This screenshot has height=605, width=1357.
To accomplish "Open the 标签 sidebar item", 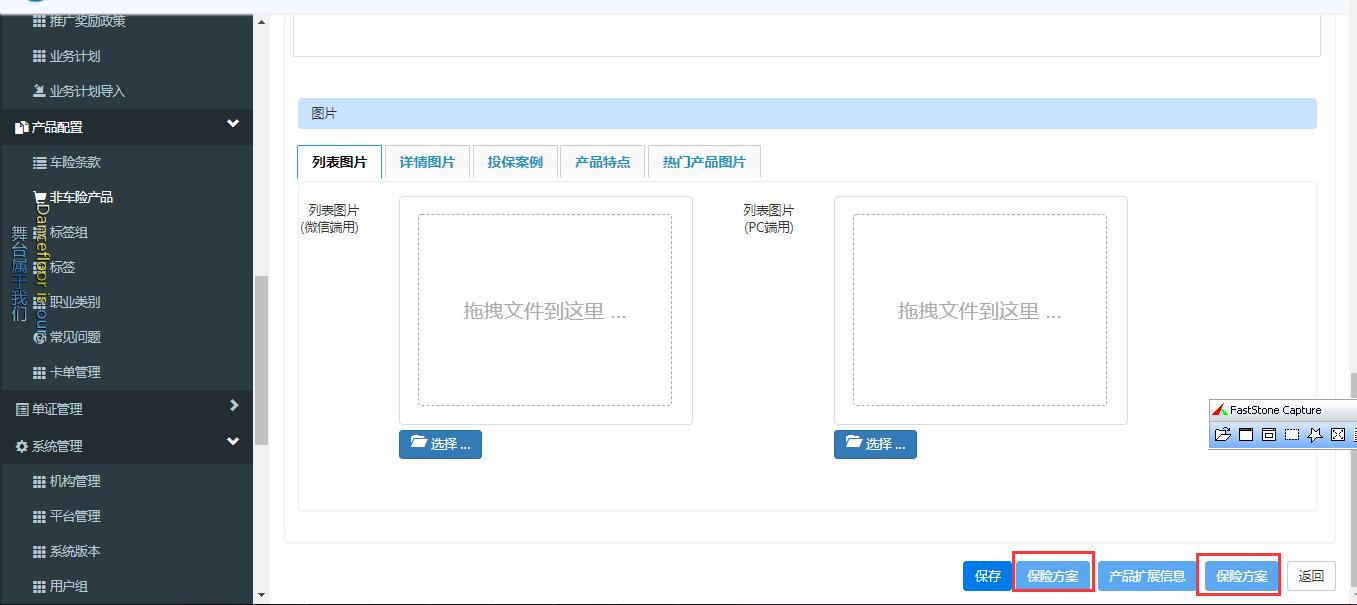I will pos(54,267).
